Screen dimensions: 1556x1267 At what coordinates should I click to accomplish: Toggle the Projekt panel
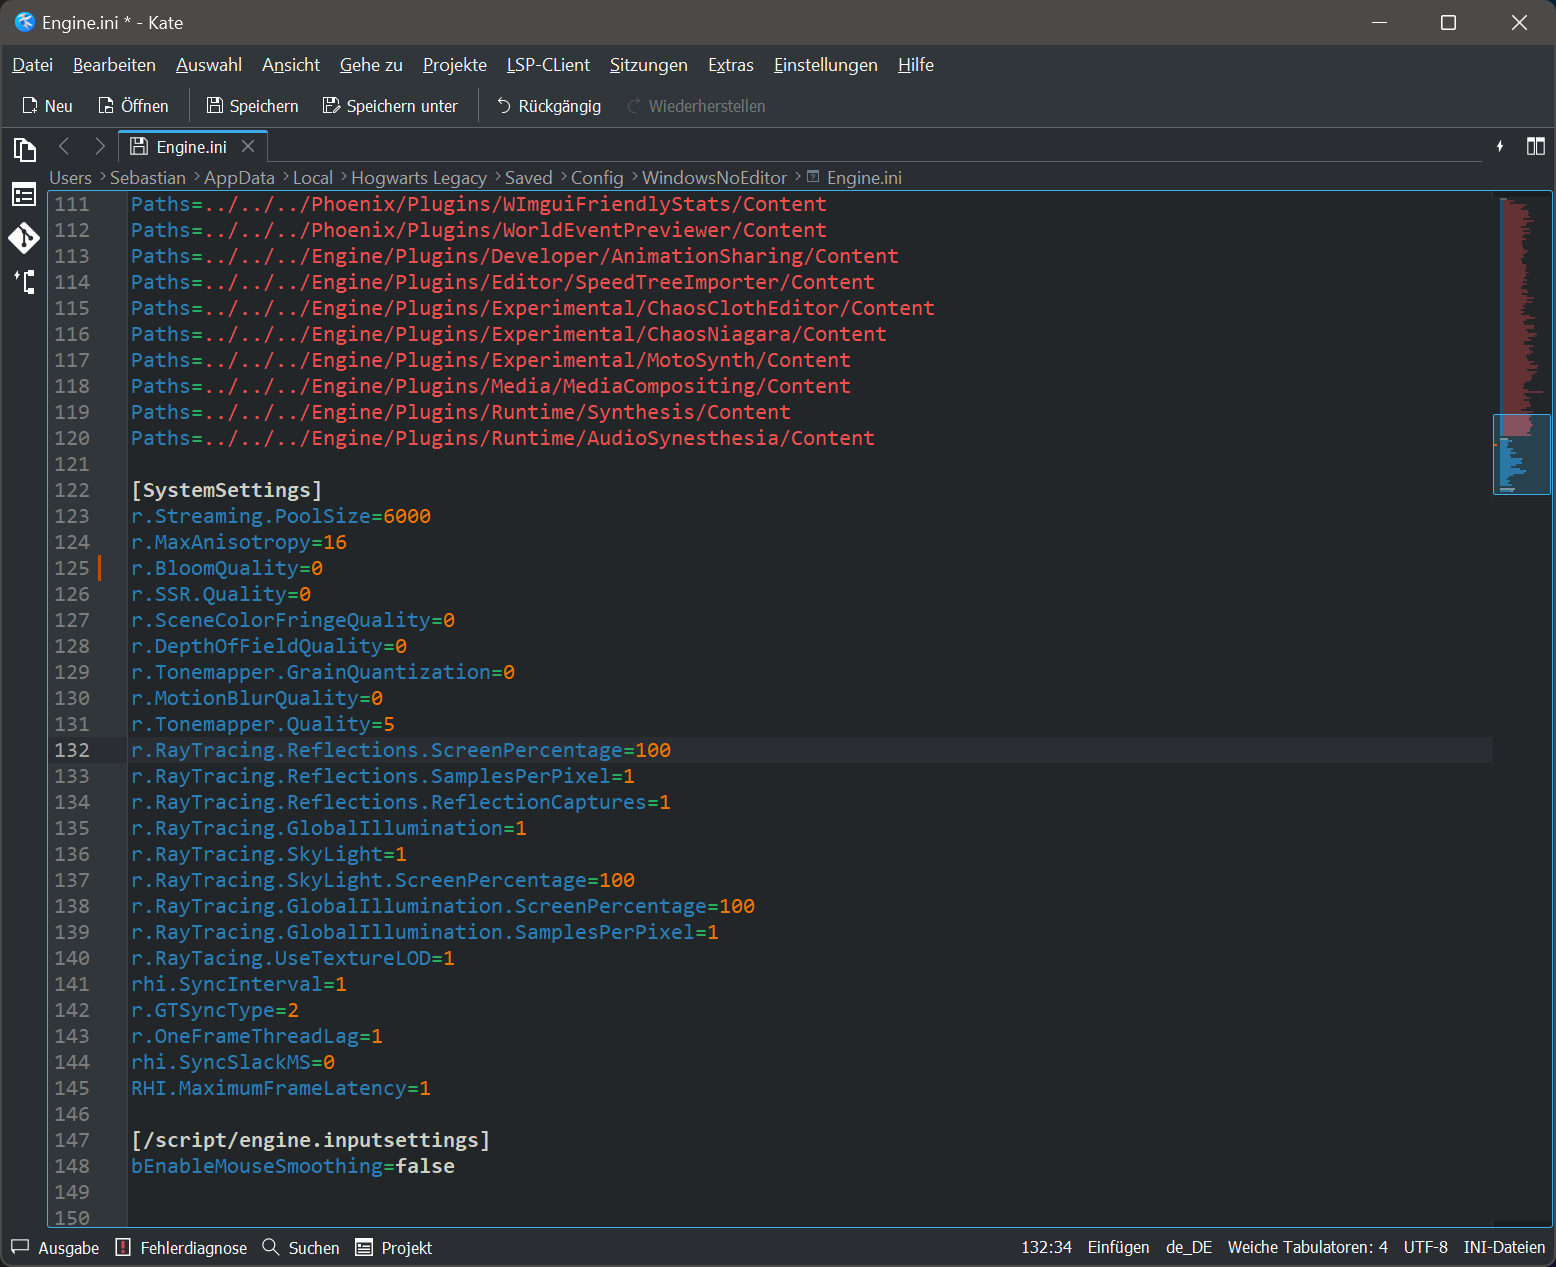pos(394,1248)
